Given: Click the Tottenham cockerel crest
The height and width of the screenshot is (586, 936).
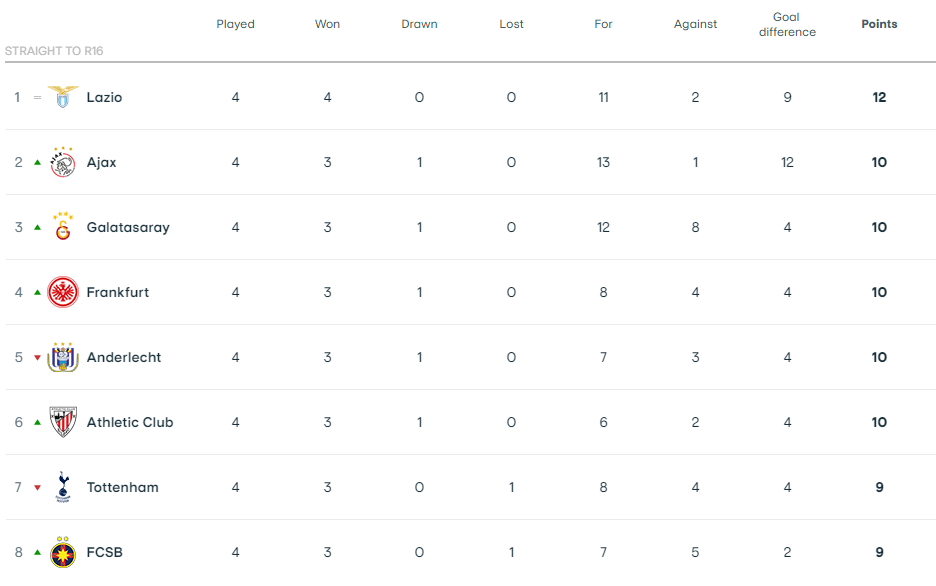Looking at the screenshot, I should pos(63,487).
